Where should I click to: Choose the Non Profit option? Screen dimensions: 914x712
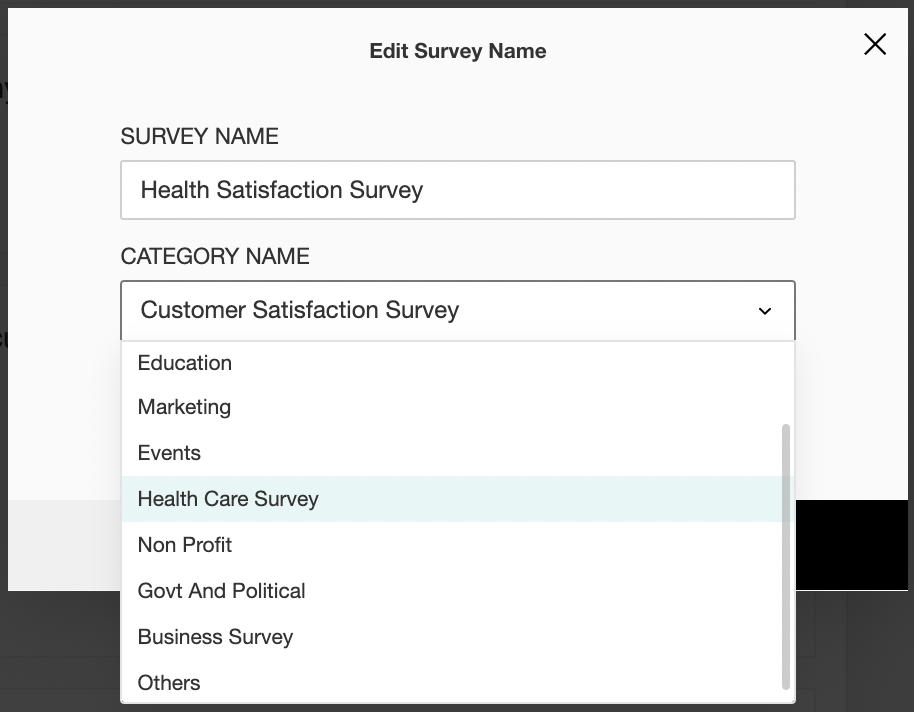click(185, 545)
